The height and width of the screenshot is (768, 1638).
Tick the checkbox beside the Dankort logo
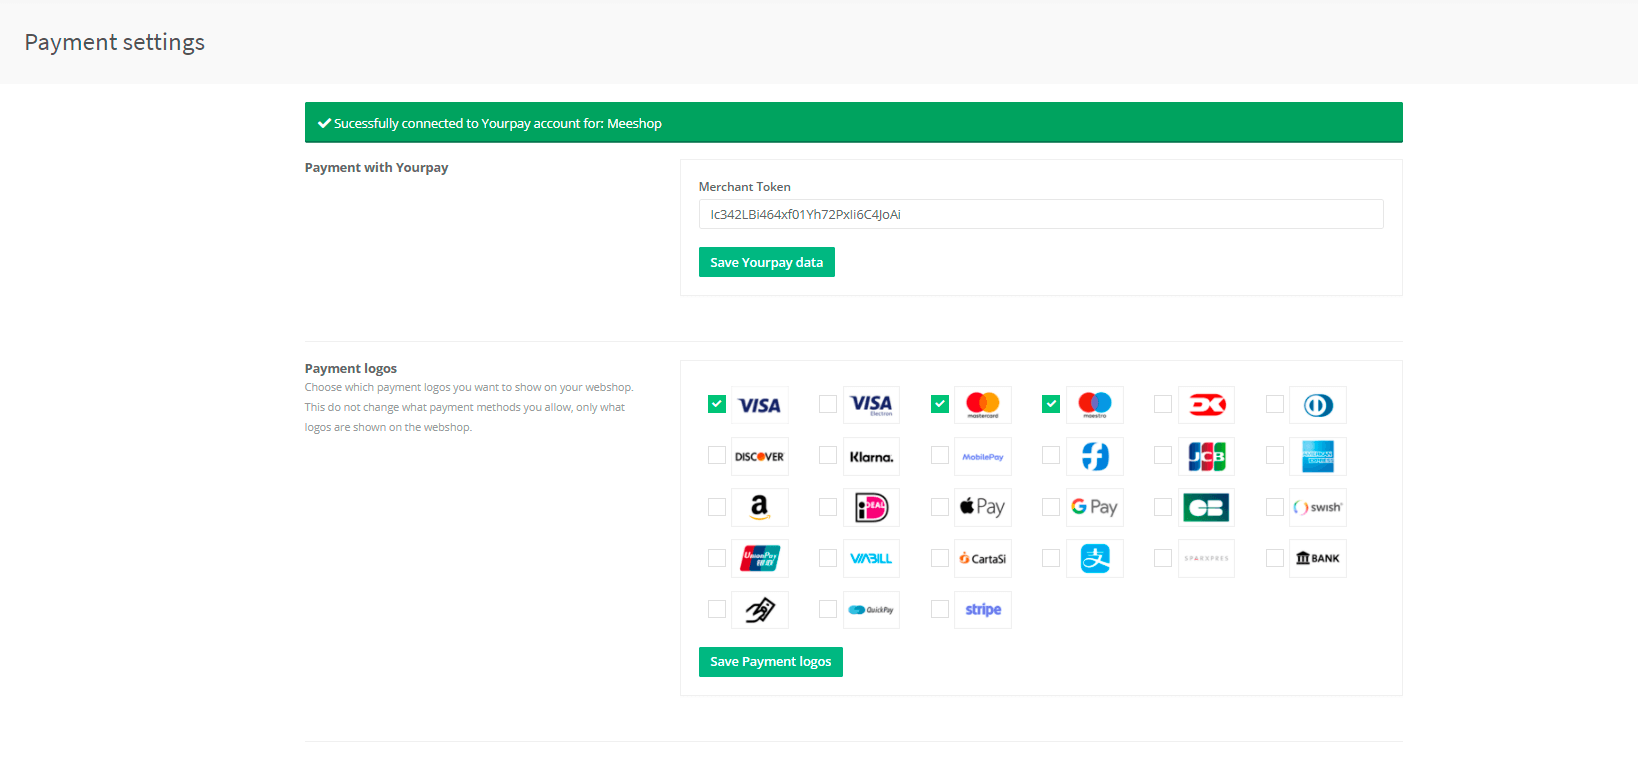(1163, 404)
